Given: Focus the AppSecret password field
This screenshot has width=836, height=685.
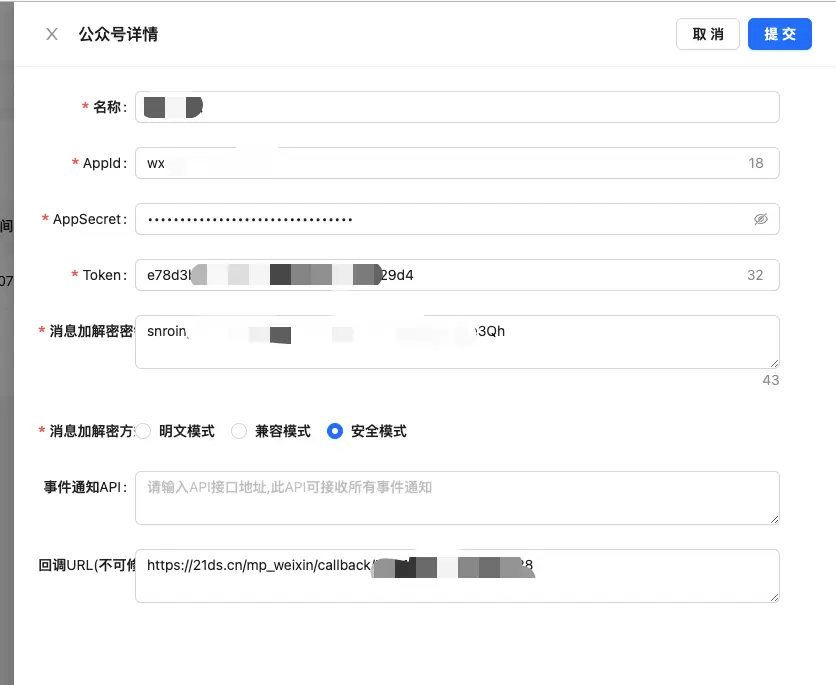Looking at the screenshot, I should pyautogui.click(x=457, y=219).
